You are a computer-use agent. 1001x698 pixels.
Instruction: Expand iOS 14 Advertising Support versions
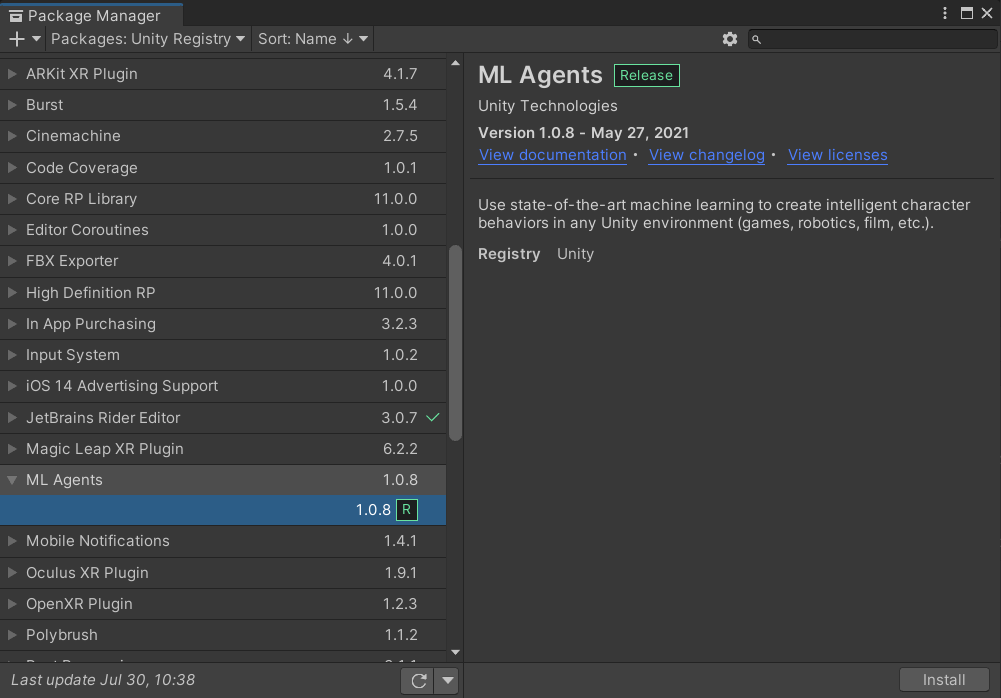point(11,386)
